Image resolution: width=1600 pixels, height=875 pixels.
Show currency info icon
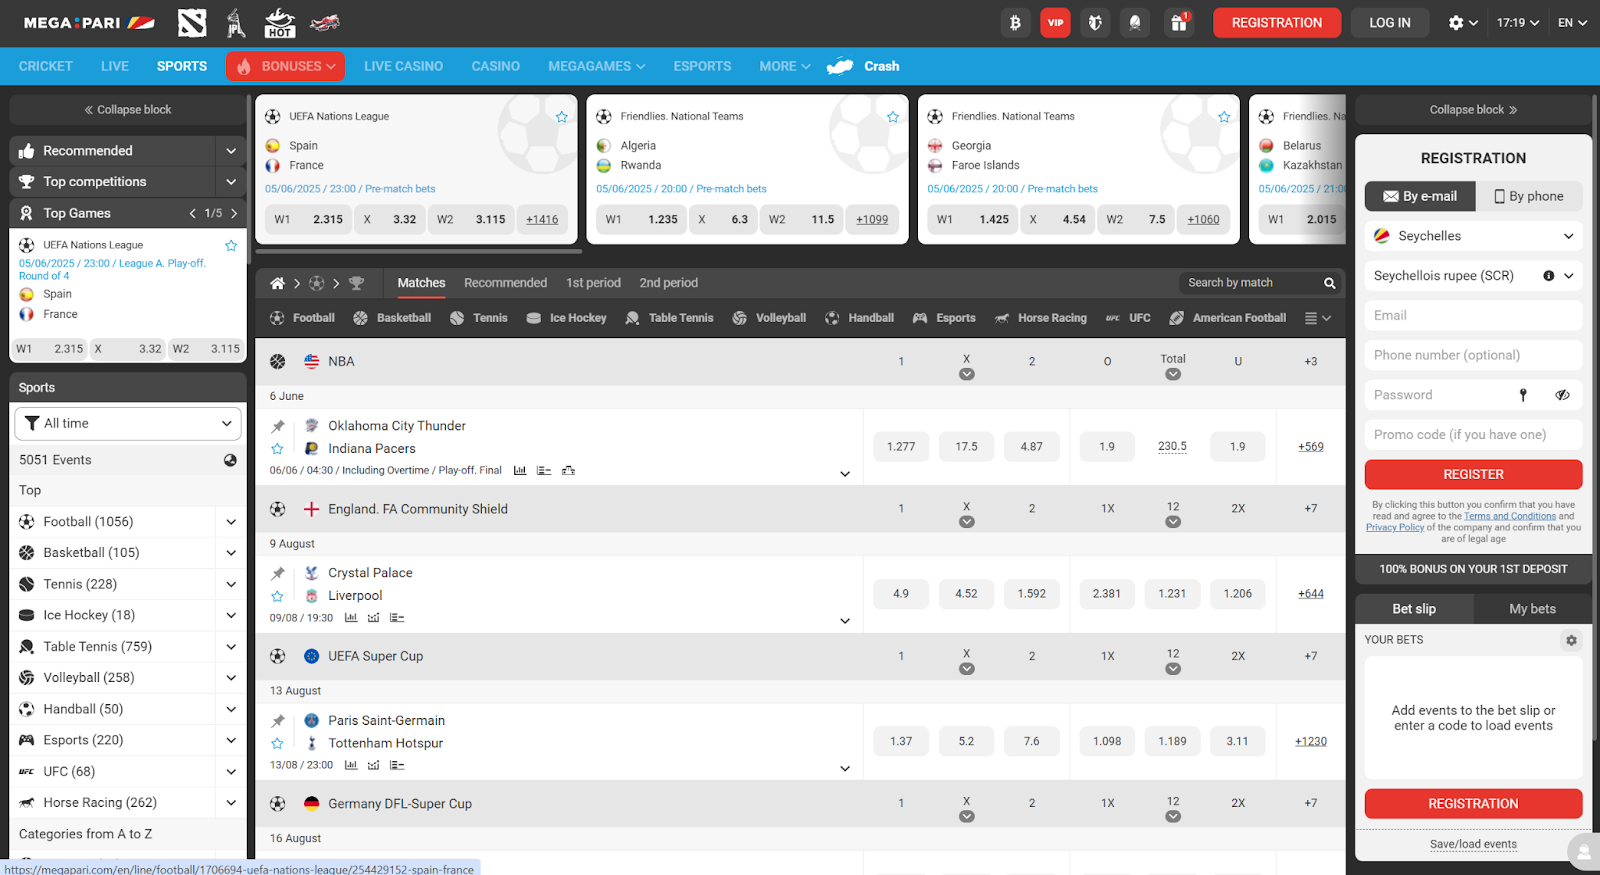click(1548, 276)
